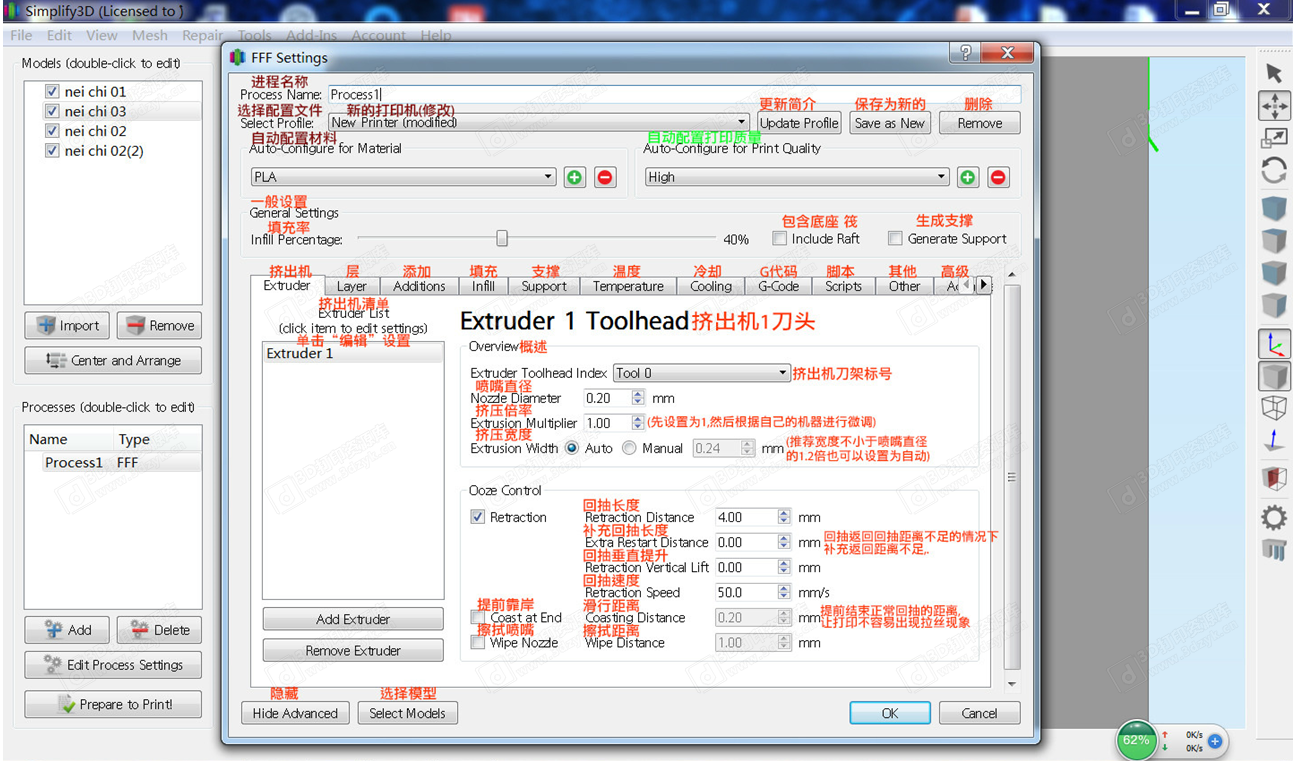Screen dimensions: 1293x761
Task: Enable the Coast at End checkbox
Action: [x=477, y=617]
